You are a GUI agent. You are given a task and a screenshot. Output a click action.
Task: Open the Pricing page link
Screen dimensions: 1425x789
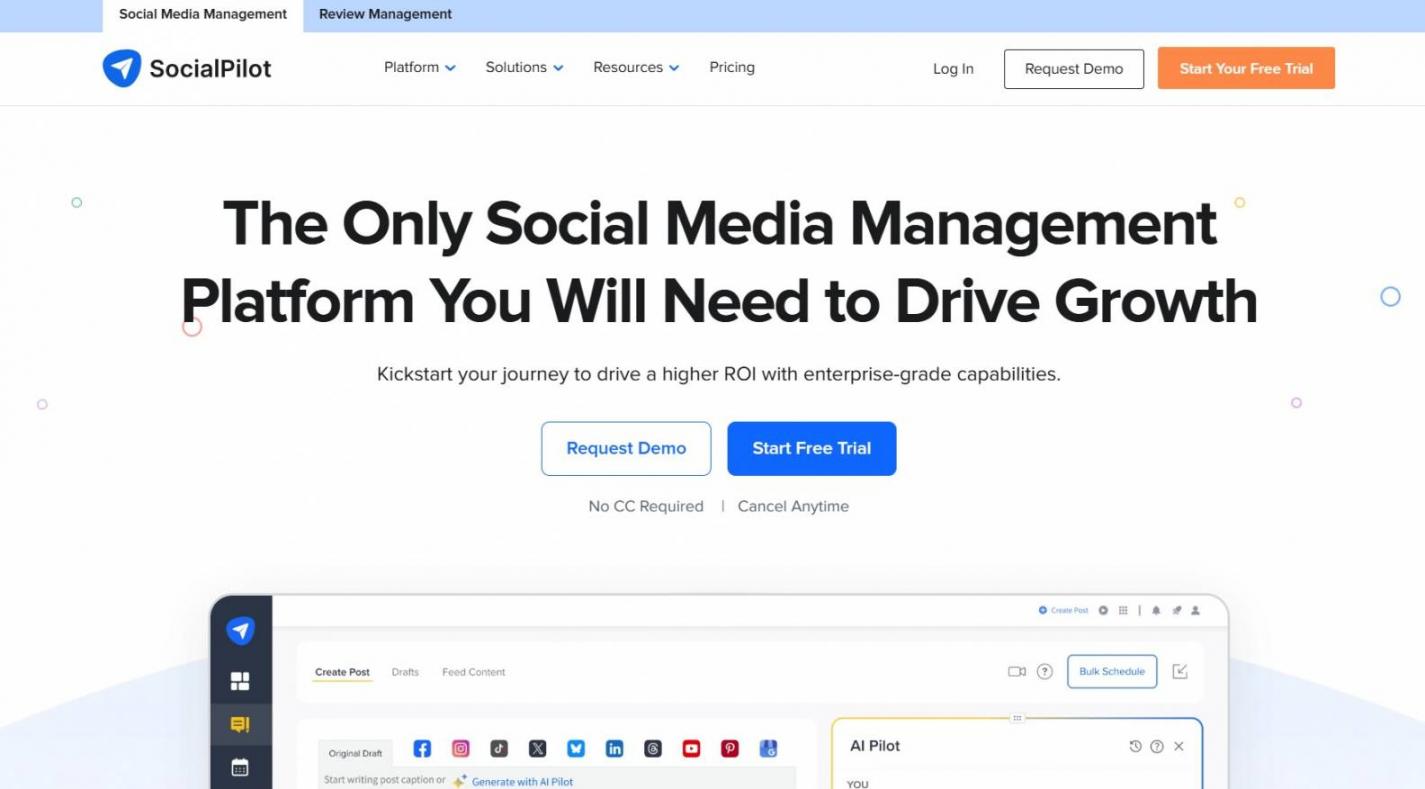coord(732,67)
